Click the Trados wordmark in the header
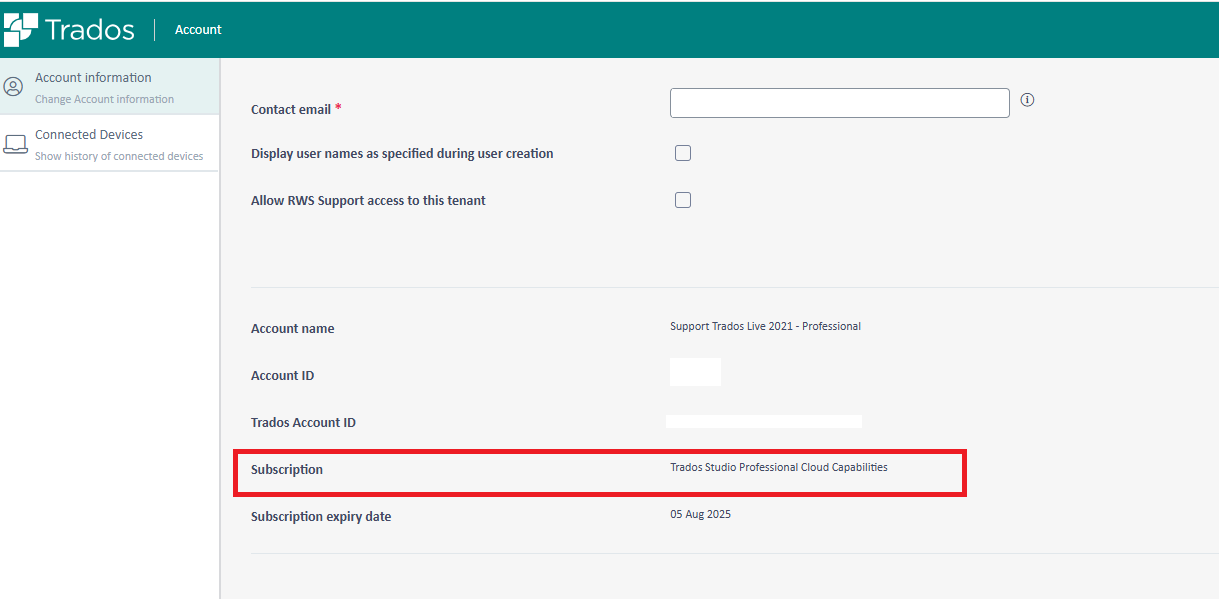1219x599 pixels. pyautogui.click(x=89, y=30)
